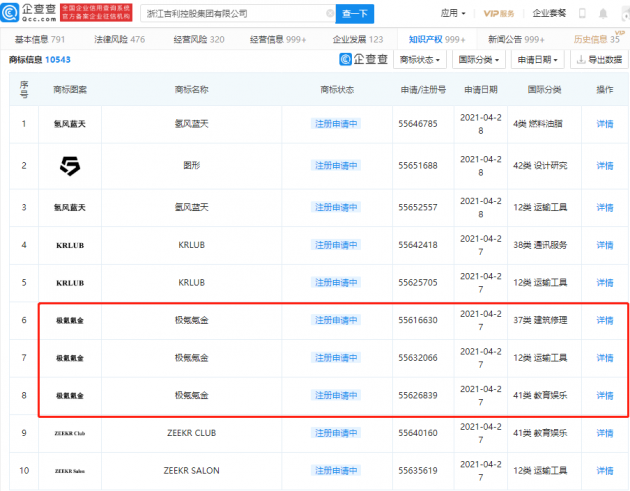Open the VIP服务 link

(x=499, y=14)
